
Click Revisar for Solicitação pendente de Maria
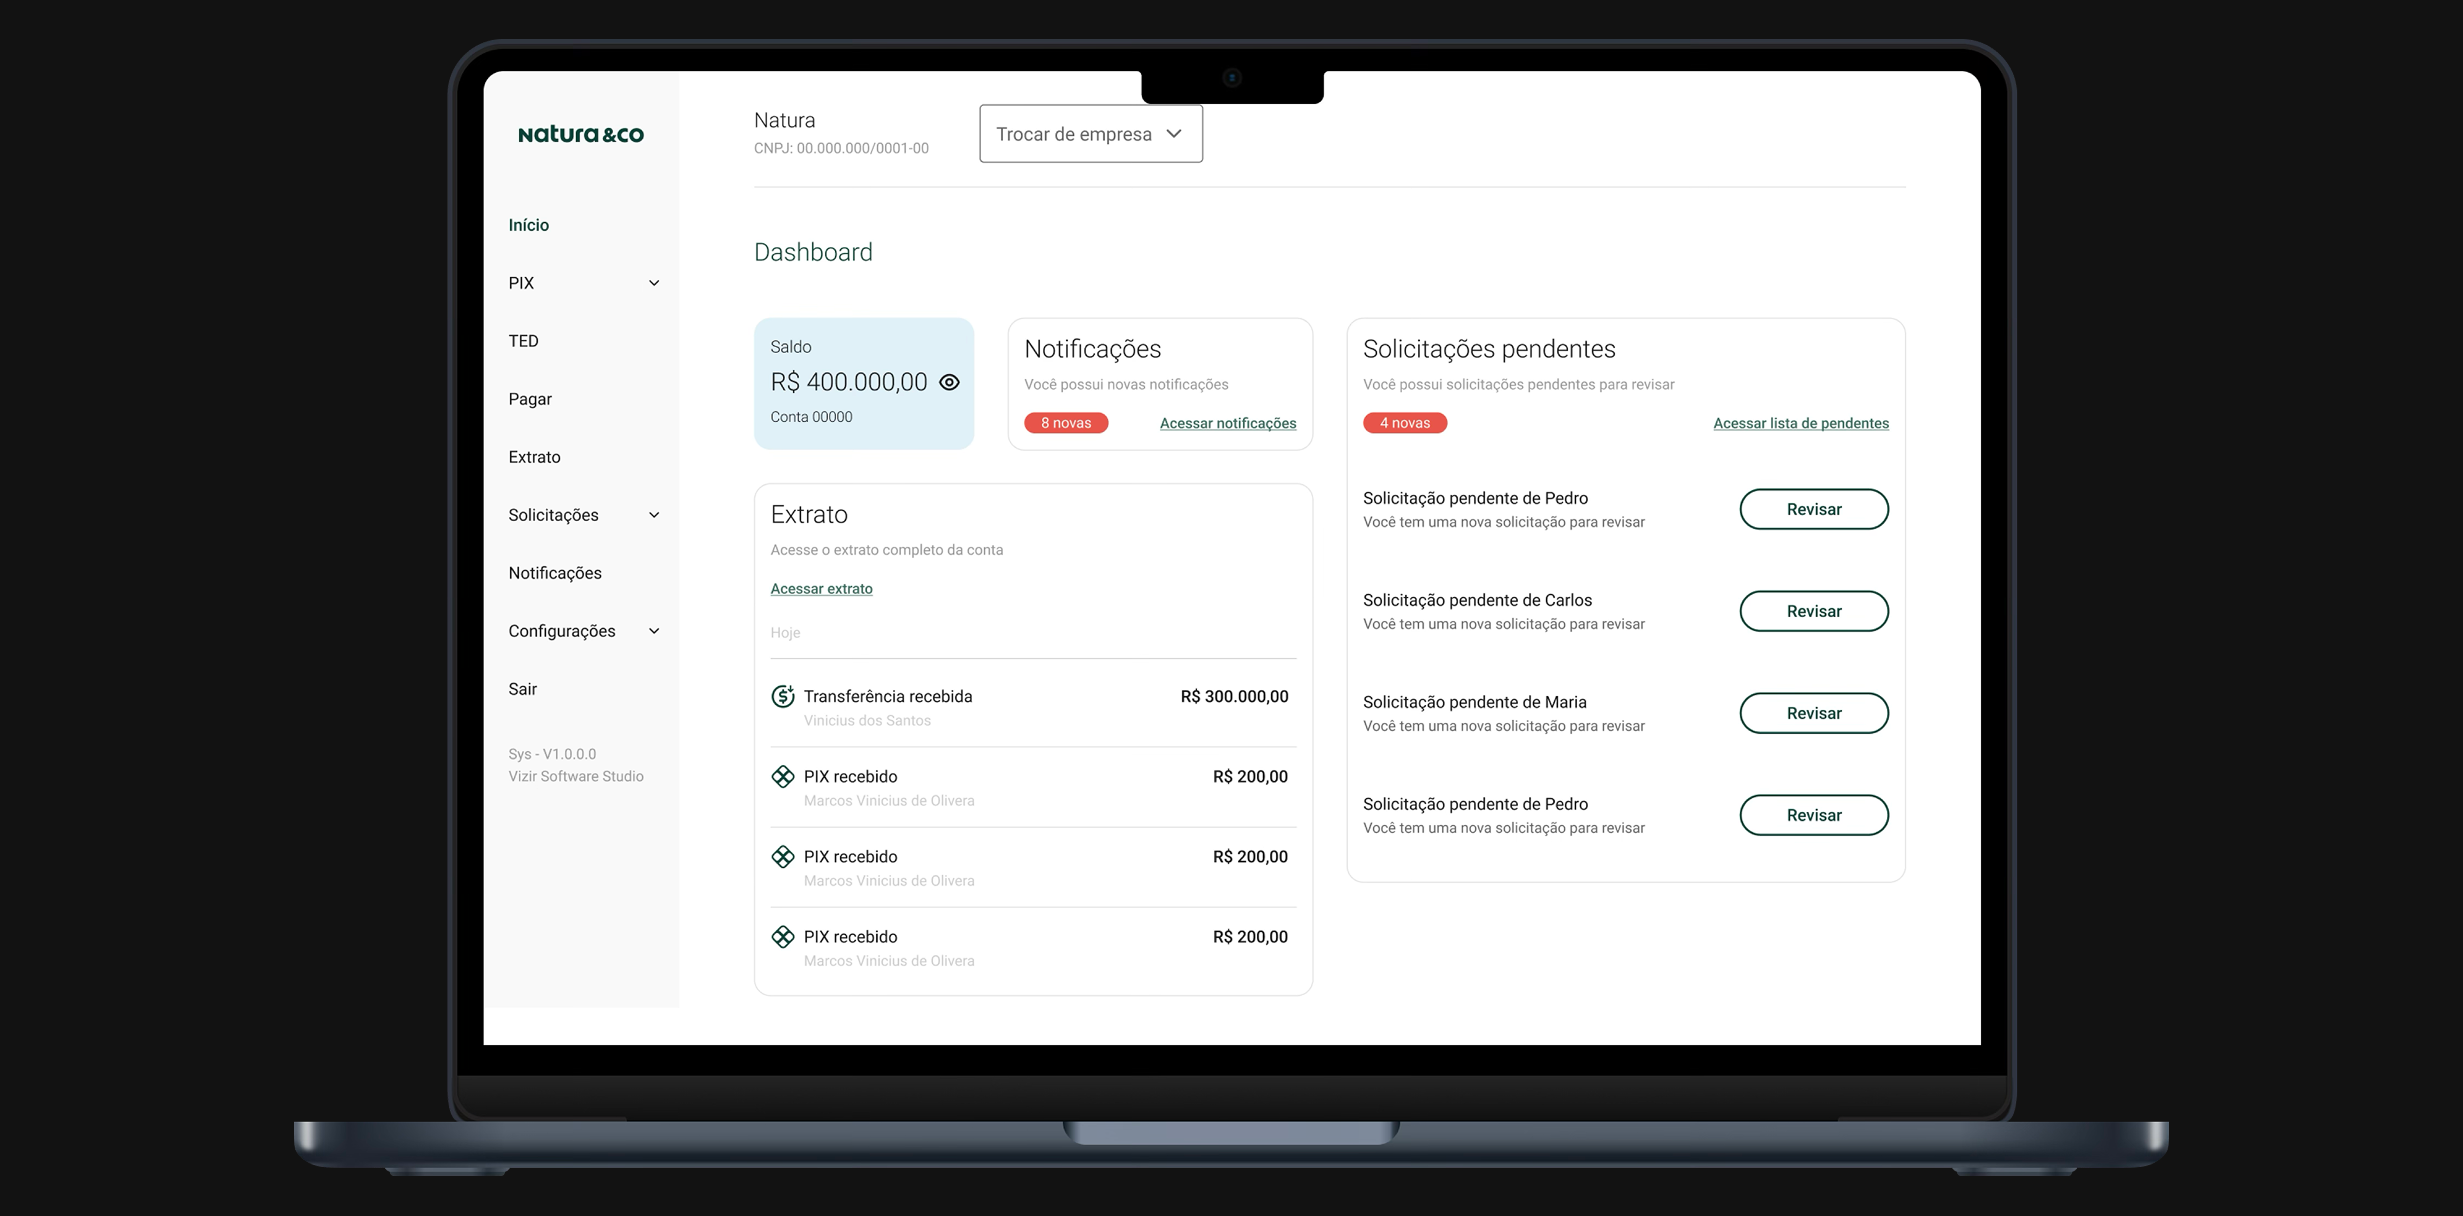pyautogui.click(x=1813, y=713)
